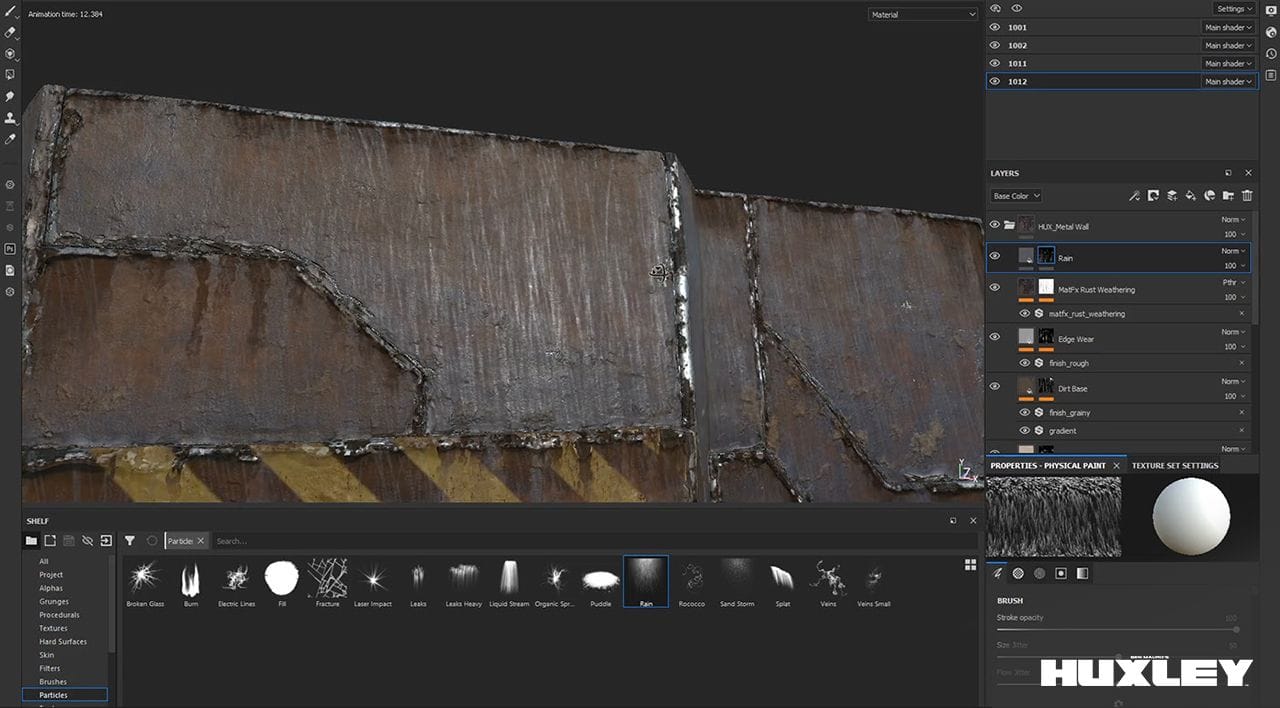The image size is (1280, 708).
Task: Pick the Material Picker eyedropper tool
Action: point(10,139)
